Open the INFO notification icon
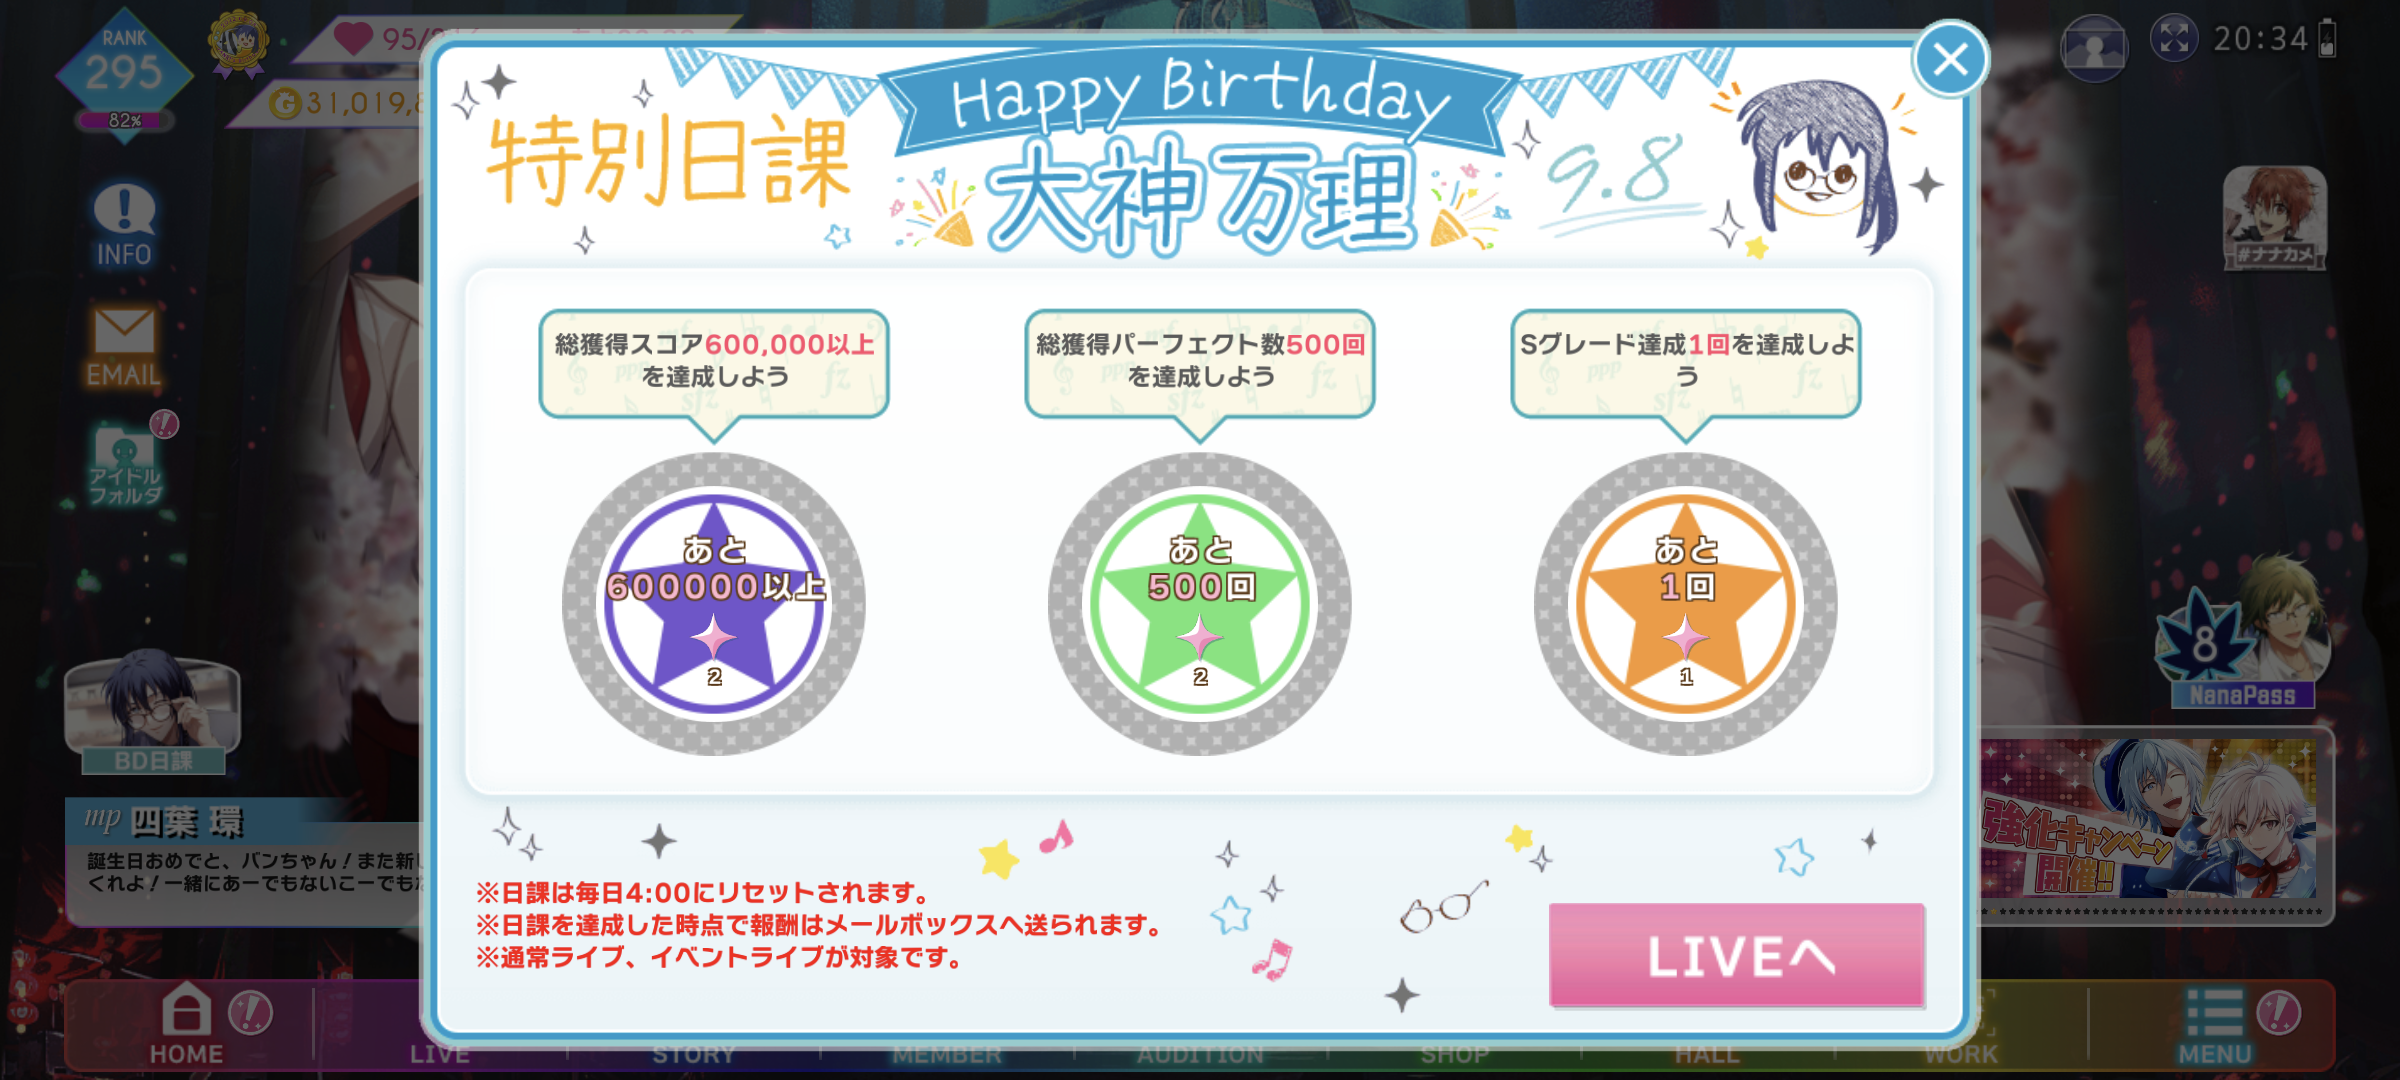This screenshot has height=1080, width=2400. pos(124,226)
